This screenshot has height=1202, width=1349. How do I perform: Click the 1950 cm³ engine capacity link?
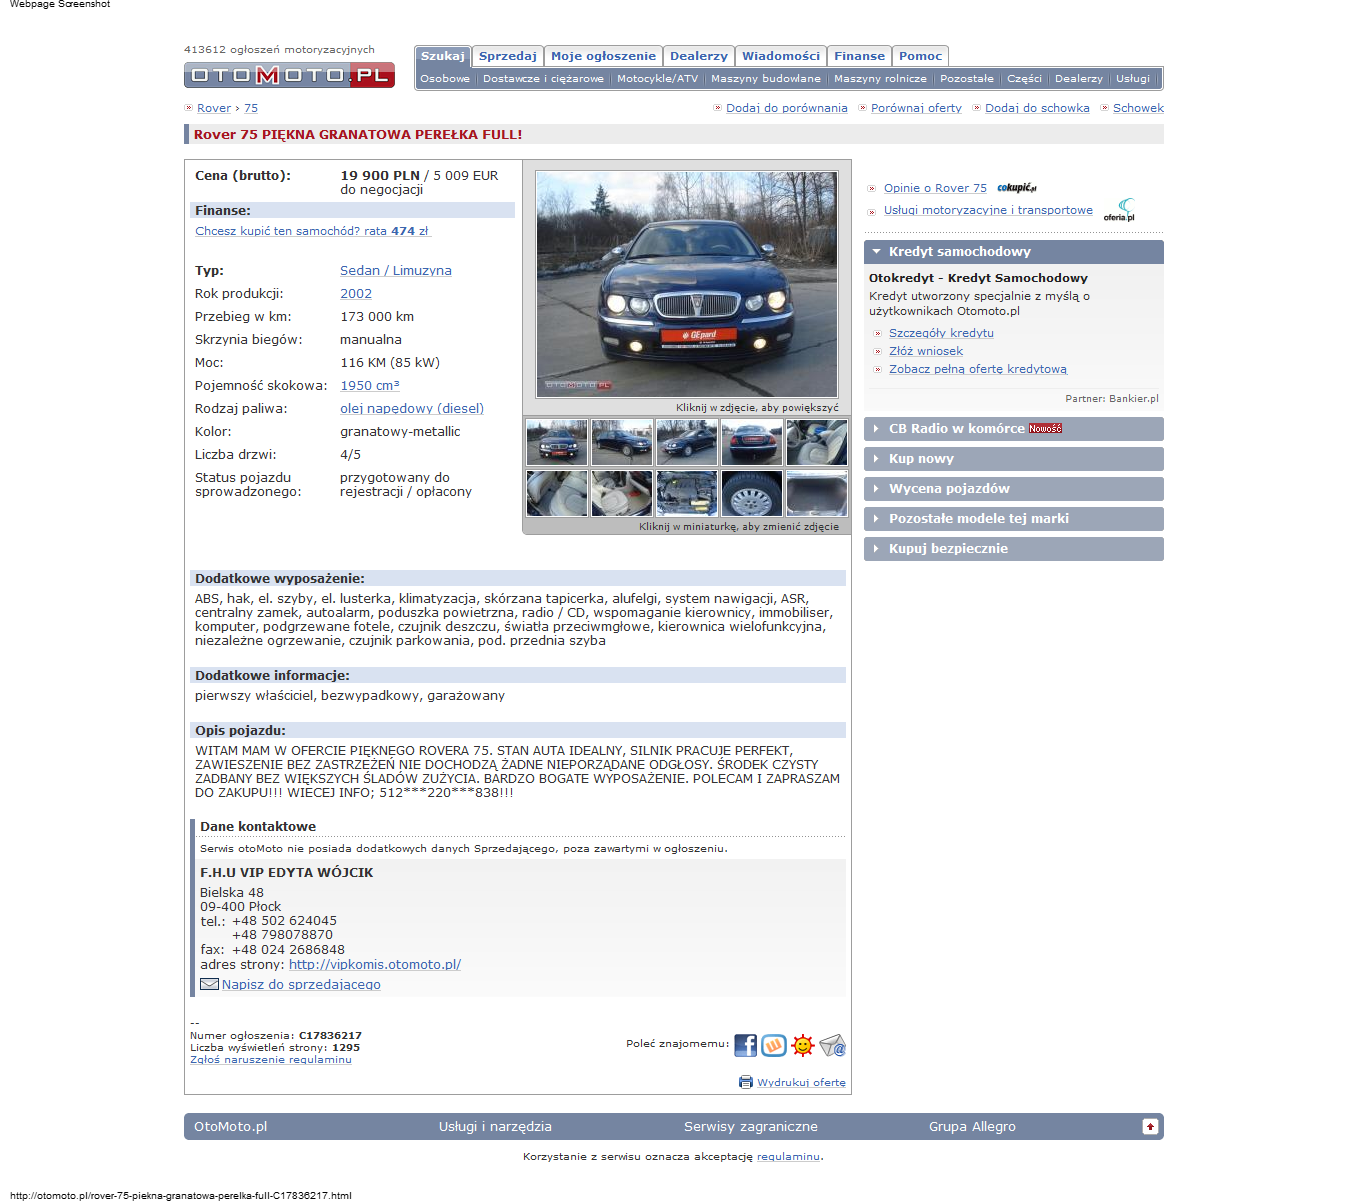[x=370, y=385]
